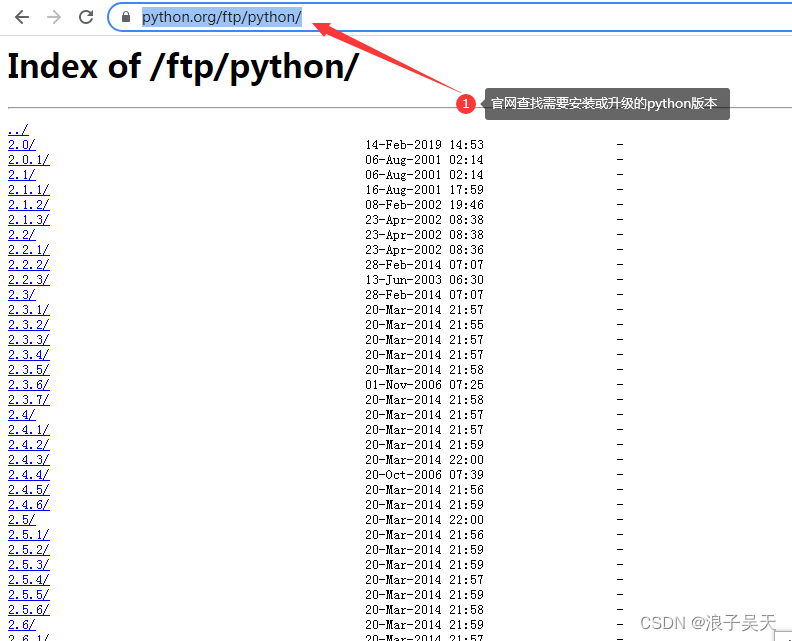
Task: Click the date '16-Aug-2001 17:59'
Action: pos(424,190)
